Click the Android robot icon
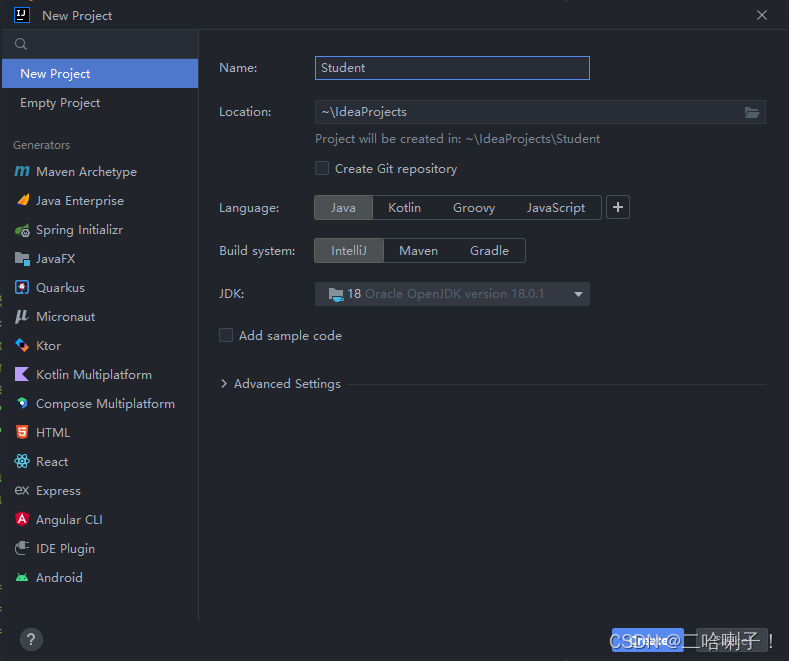The height and width of the screenshot is (661, 789). click(22, 577)
